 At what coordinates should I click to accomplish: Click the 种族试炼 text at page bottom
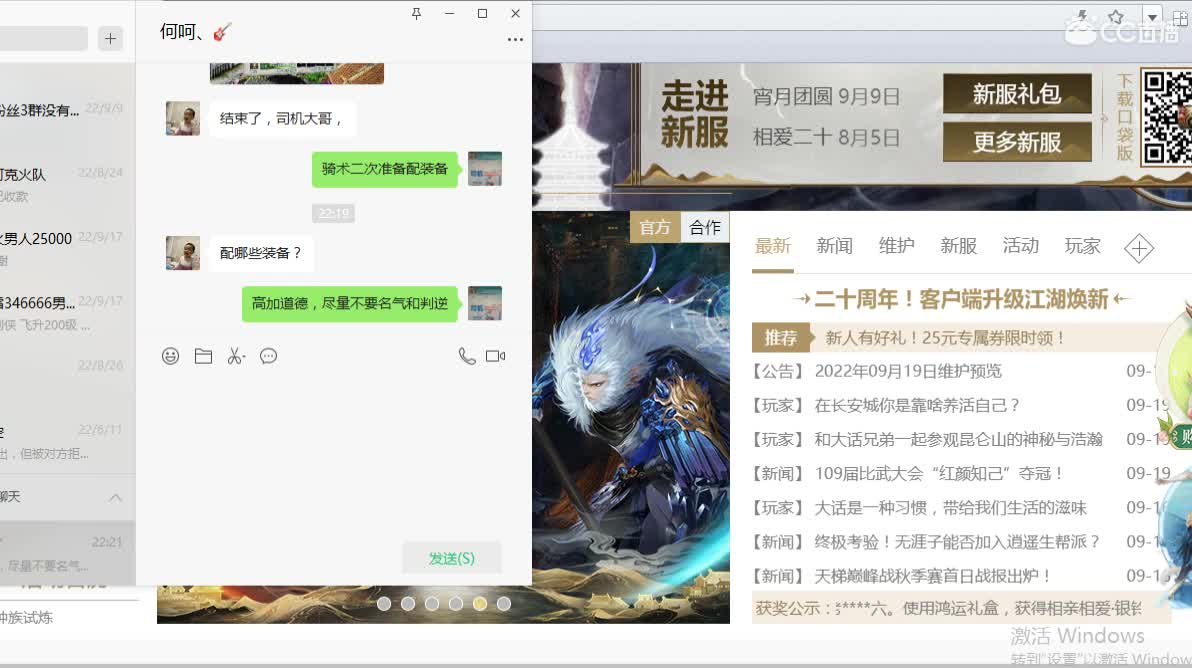tap(27, 618)
